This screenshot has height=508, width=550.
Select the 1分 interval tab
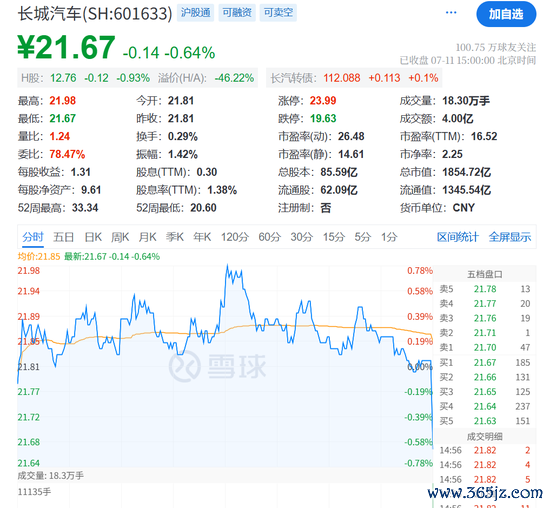pos(389,237)
